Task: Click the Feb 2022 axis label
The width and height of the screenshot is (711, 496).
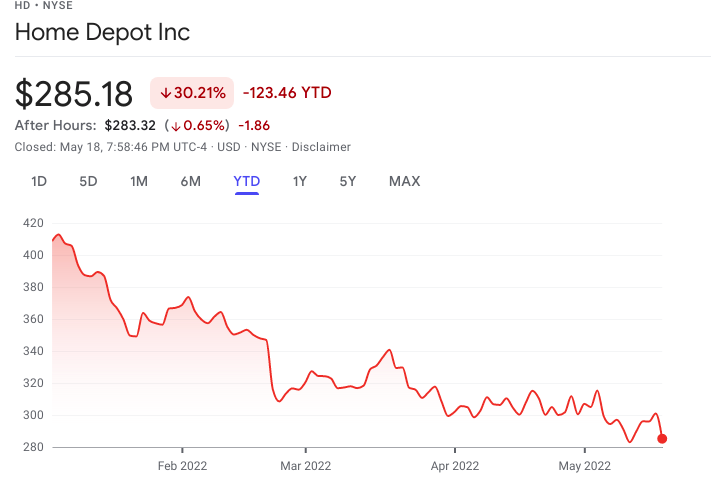Action: 182,466
